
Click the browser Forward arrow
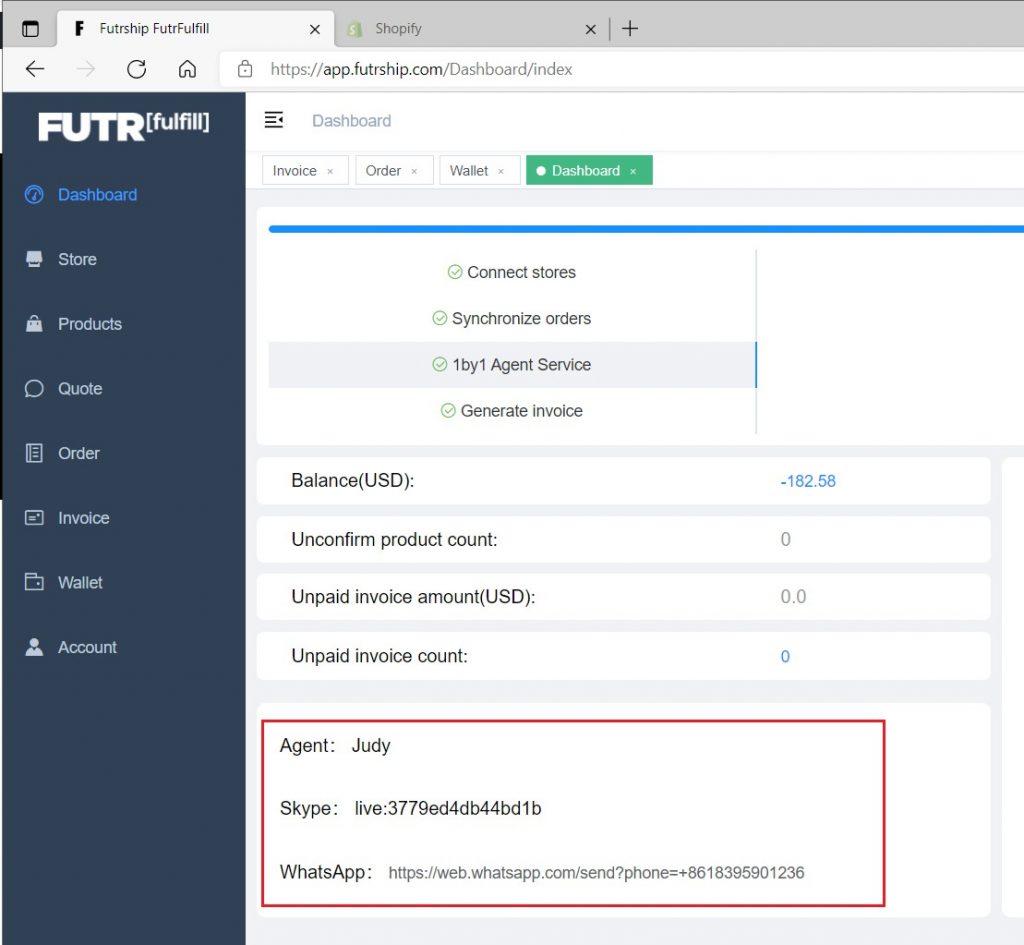86,69
